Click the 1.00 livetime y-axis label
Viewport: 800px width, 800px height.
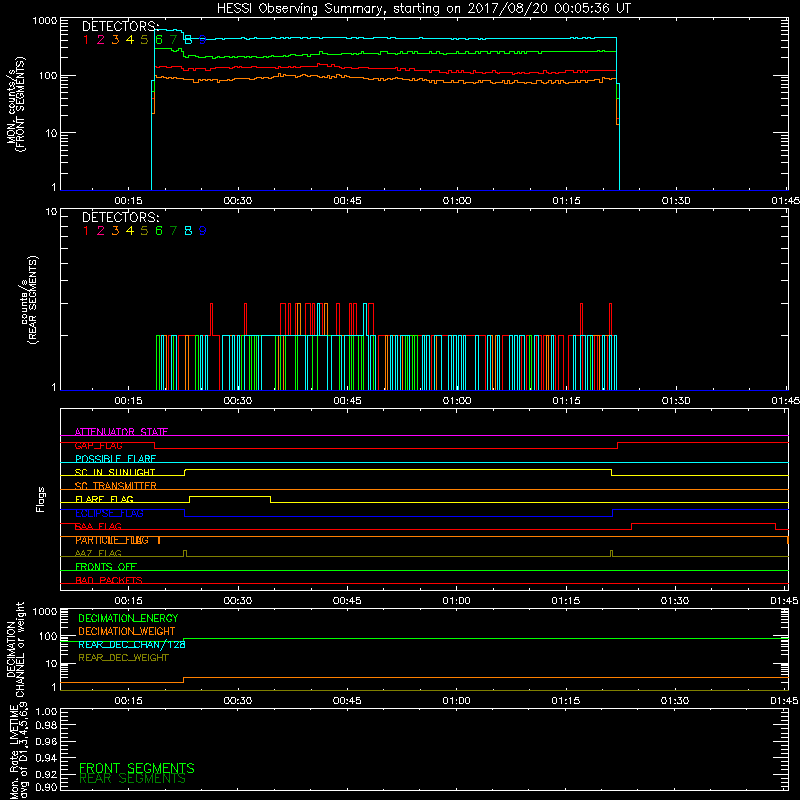(46, 711)
